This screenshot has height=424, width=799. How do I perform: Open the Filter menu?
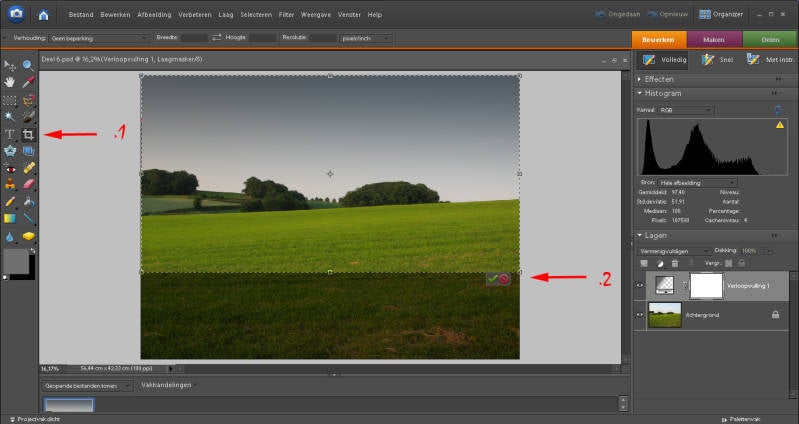pyautogui.click(x=286, y=15)
